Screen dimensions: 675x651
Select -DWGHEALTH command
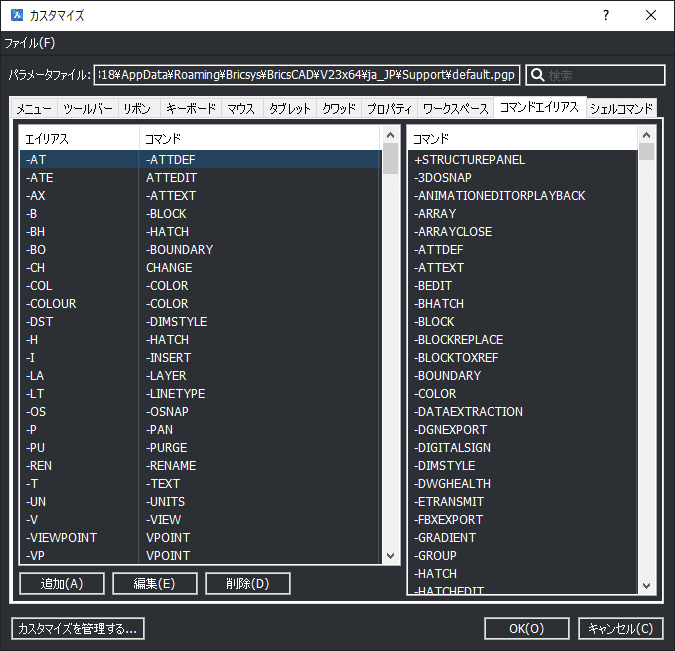[523, 484]
